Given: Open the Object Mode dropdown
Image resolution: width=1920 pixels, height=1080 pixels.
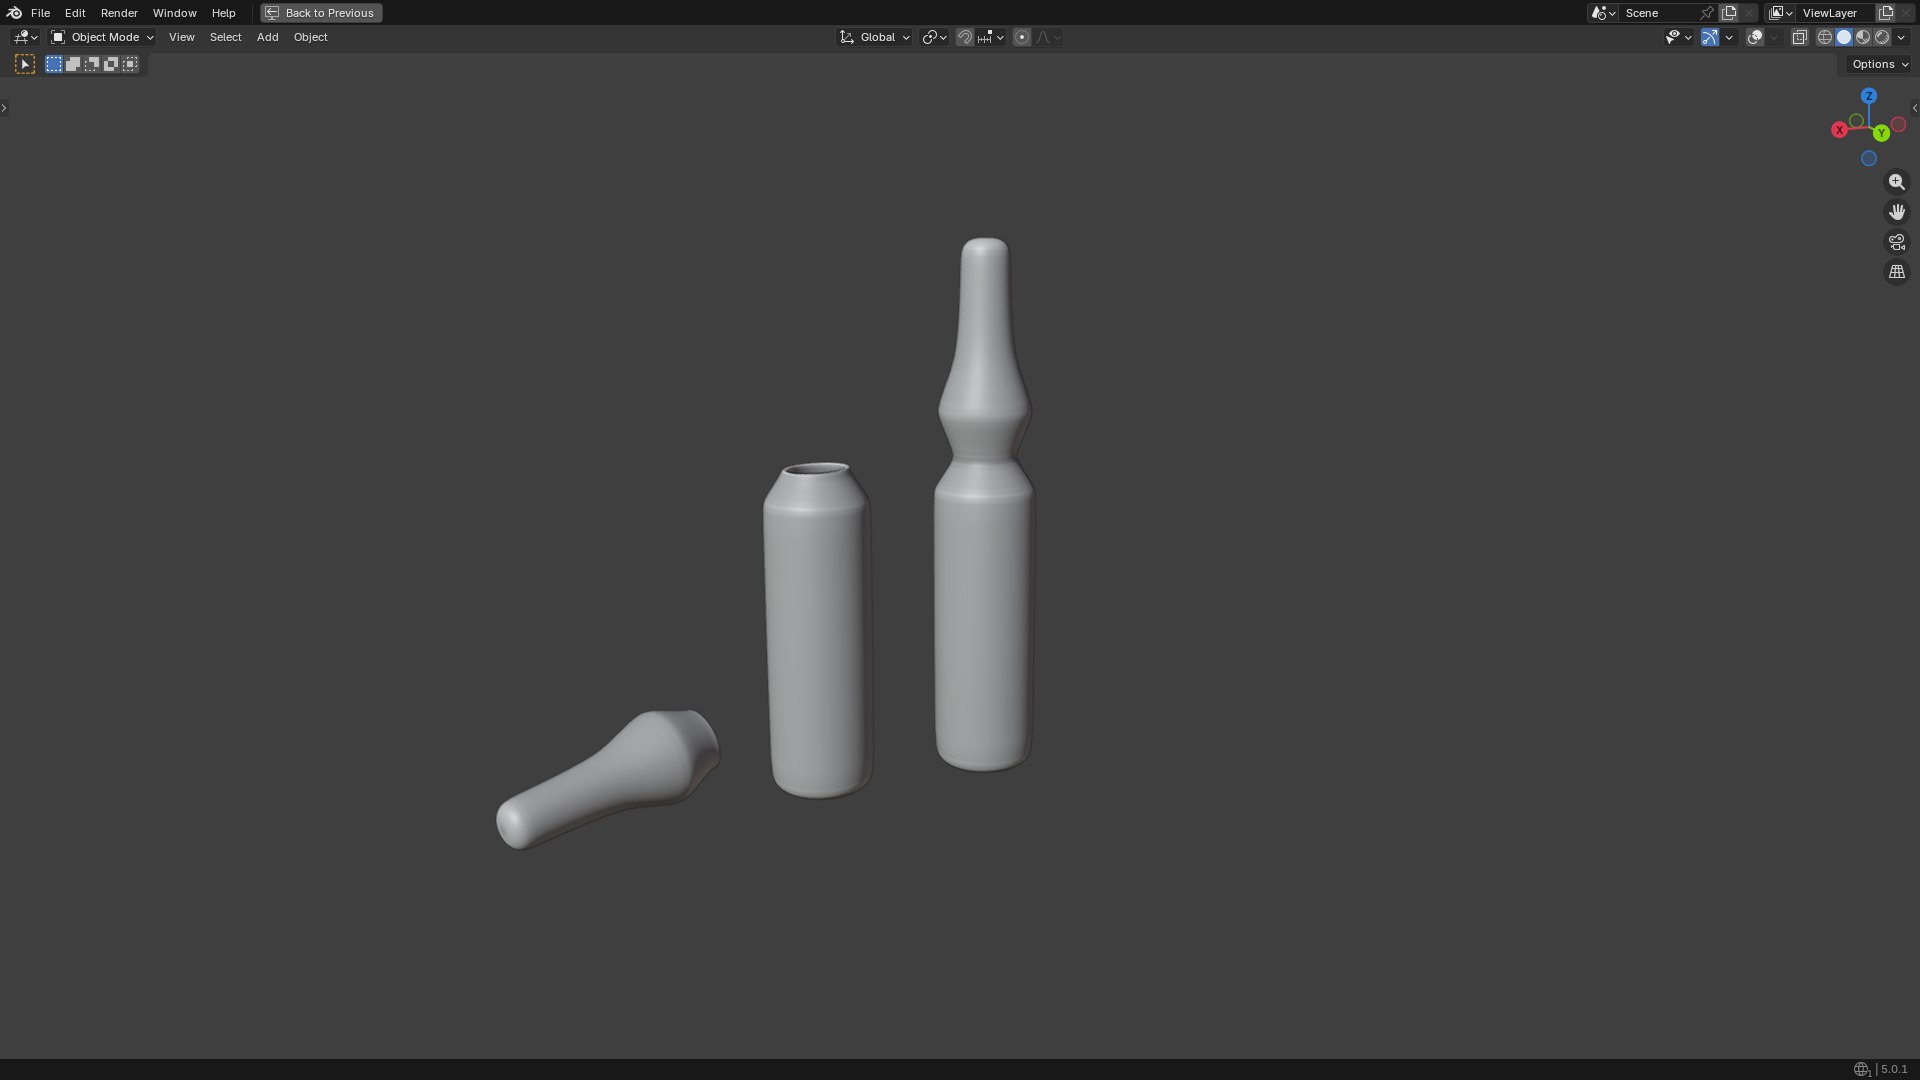Looking at the screenshot, I should click(102, 37).
